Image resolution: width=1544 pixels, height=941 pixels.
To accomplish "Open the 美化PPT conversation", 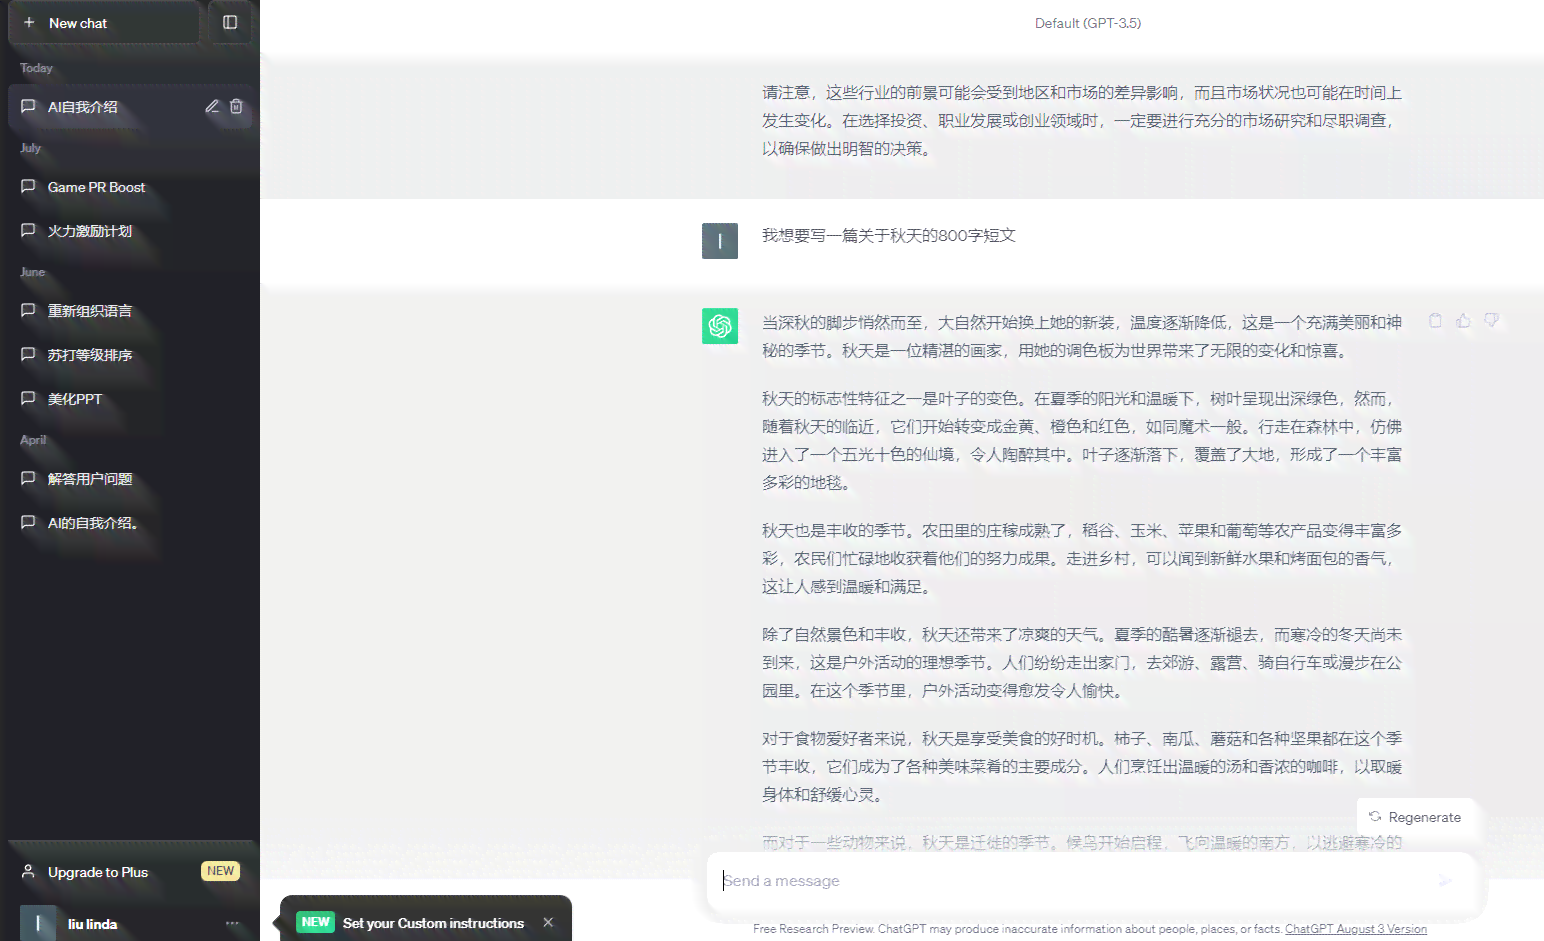I will 130,399.
